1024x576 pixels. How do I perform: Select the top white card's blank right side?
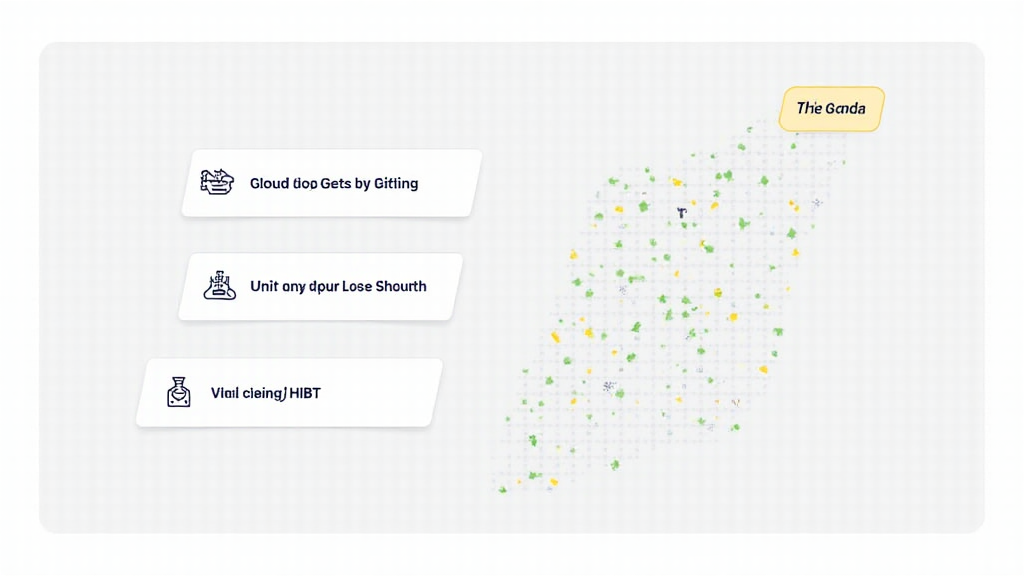(448, 183)
